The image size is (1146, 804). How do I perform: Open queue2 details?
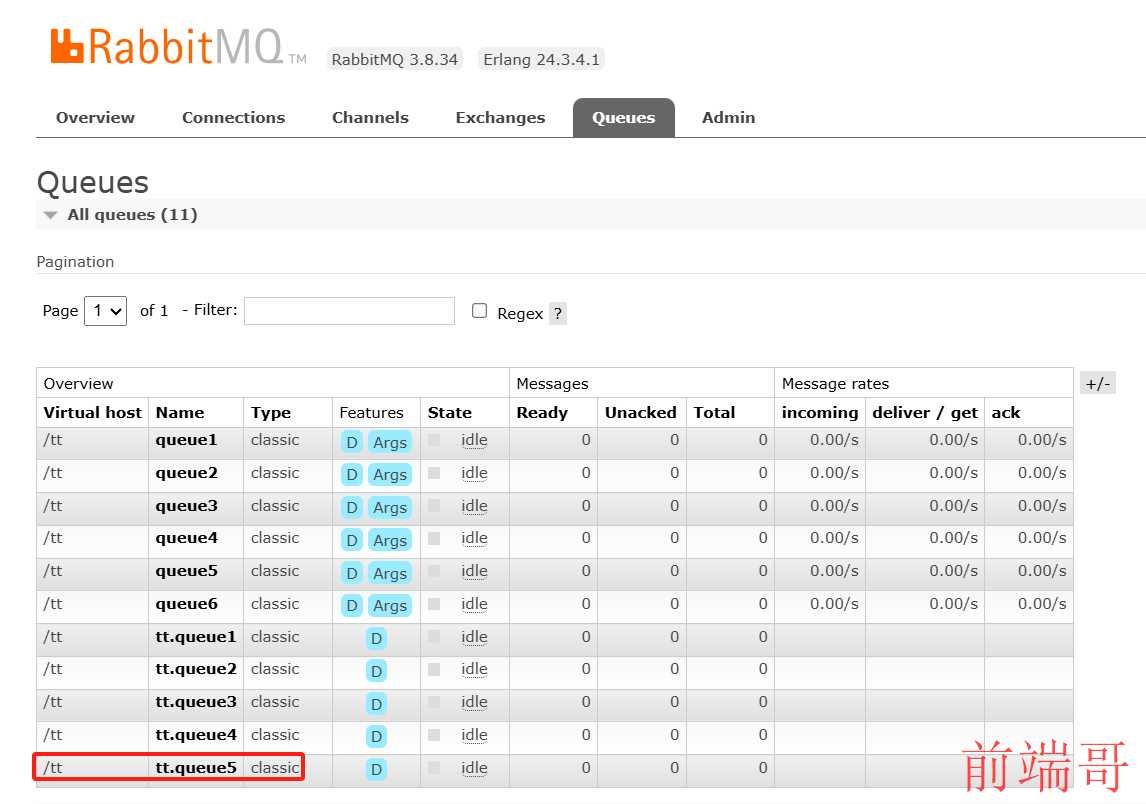pyautogui.click(x=186, y=473)
